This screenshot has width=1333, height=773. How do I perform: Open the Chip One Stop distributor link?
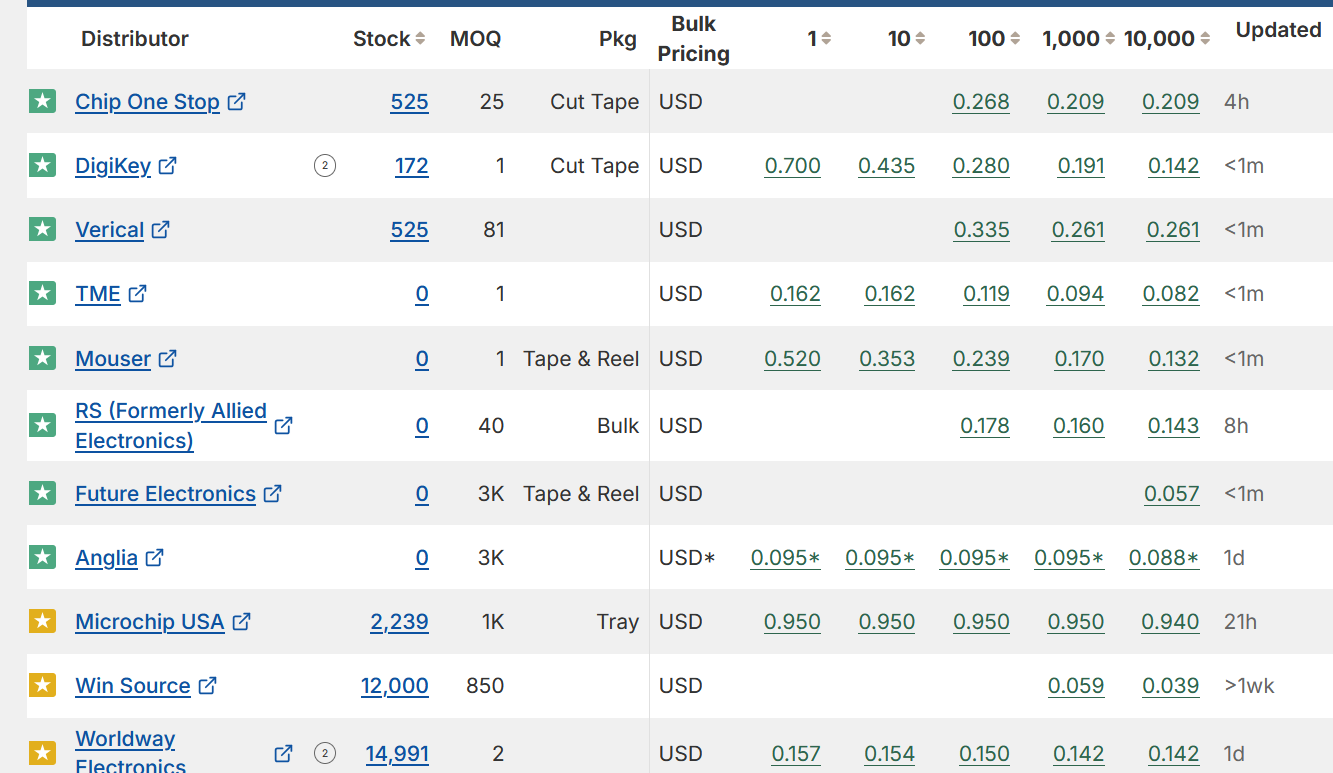147,102
